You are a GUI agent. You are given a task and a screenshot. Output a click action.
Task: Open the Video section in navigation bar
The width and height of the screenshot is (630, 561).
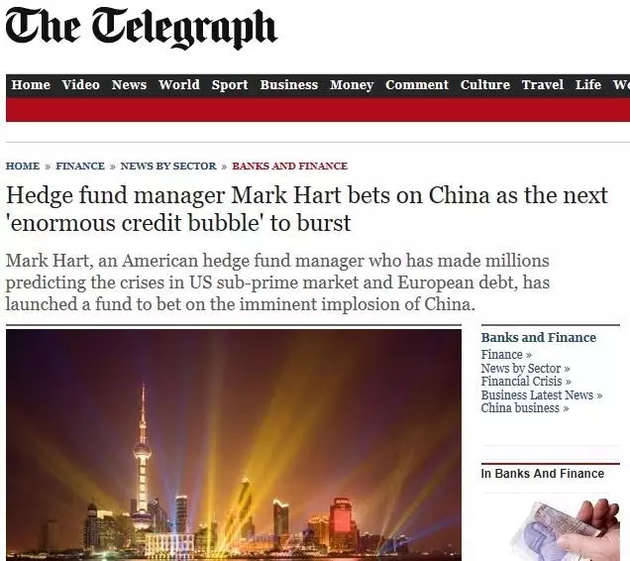(81, 85)
